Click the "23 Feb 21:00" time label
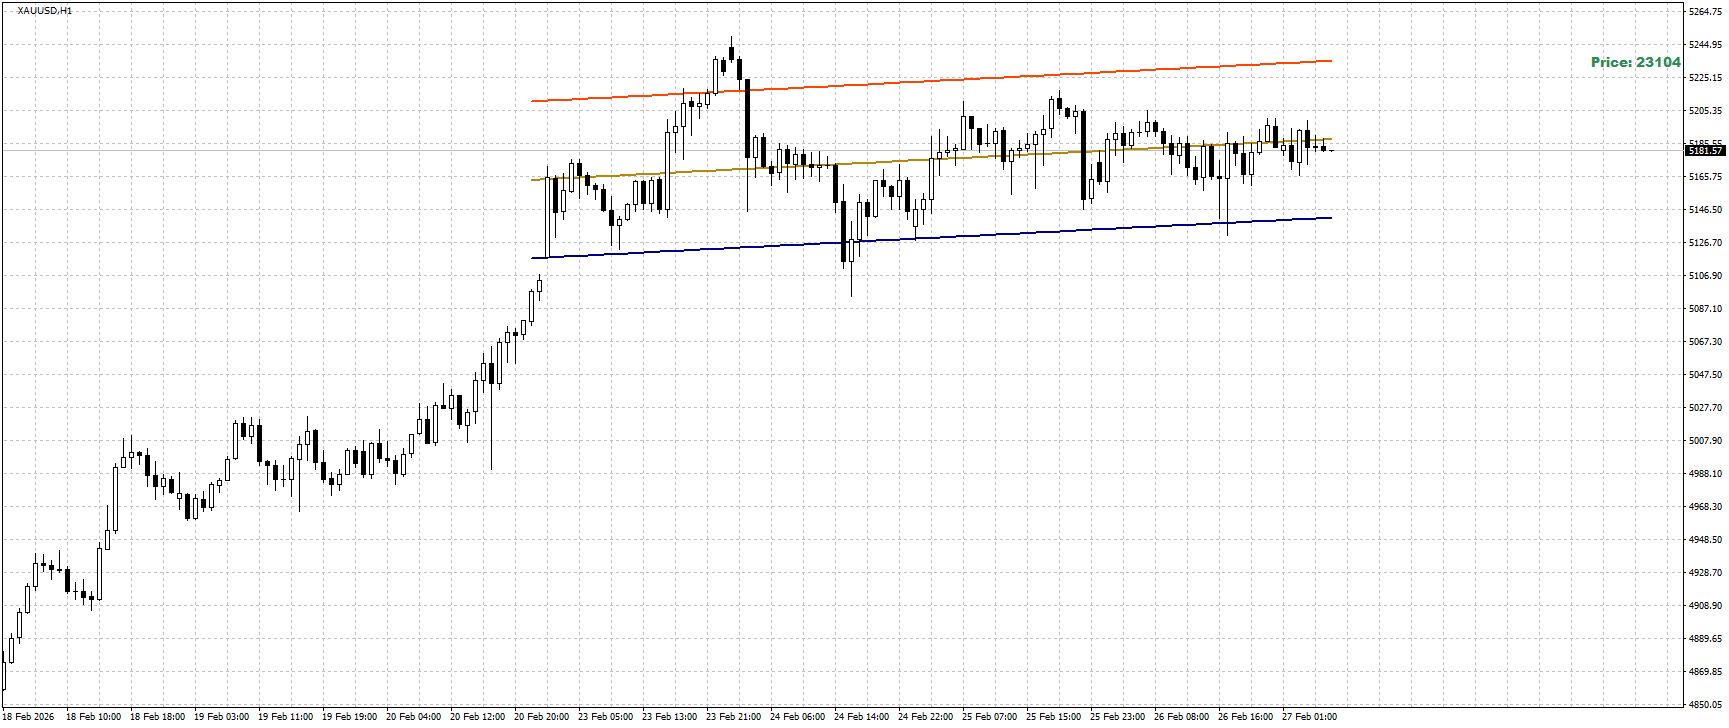1729x728 pixels. (x=733, y=717)
